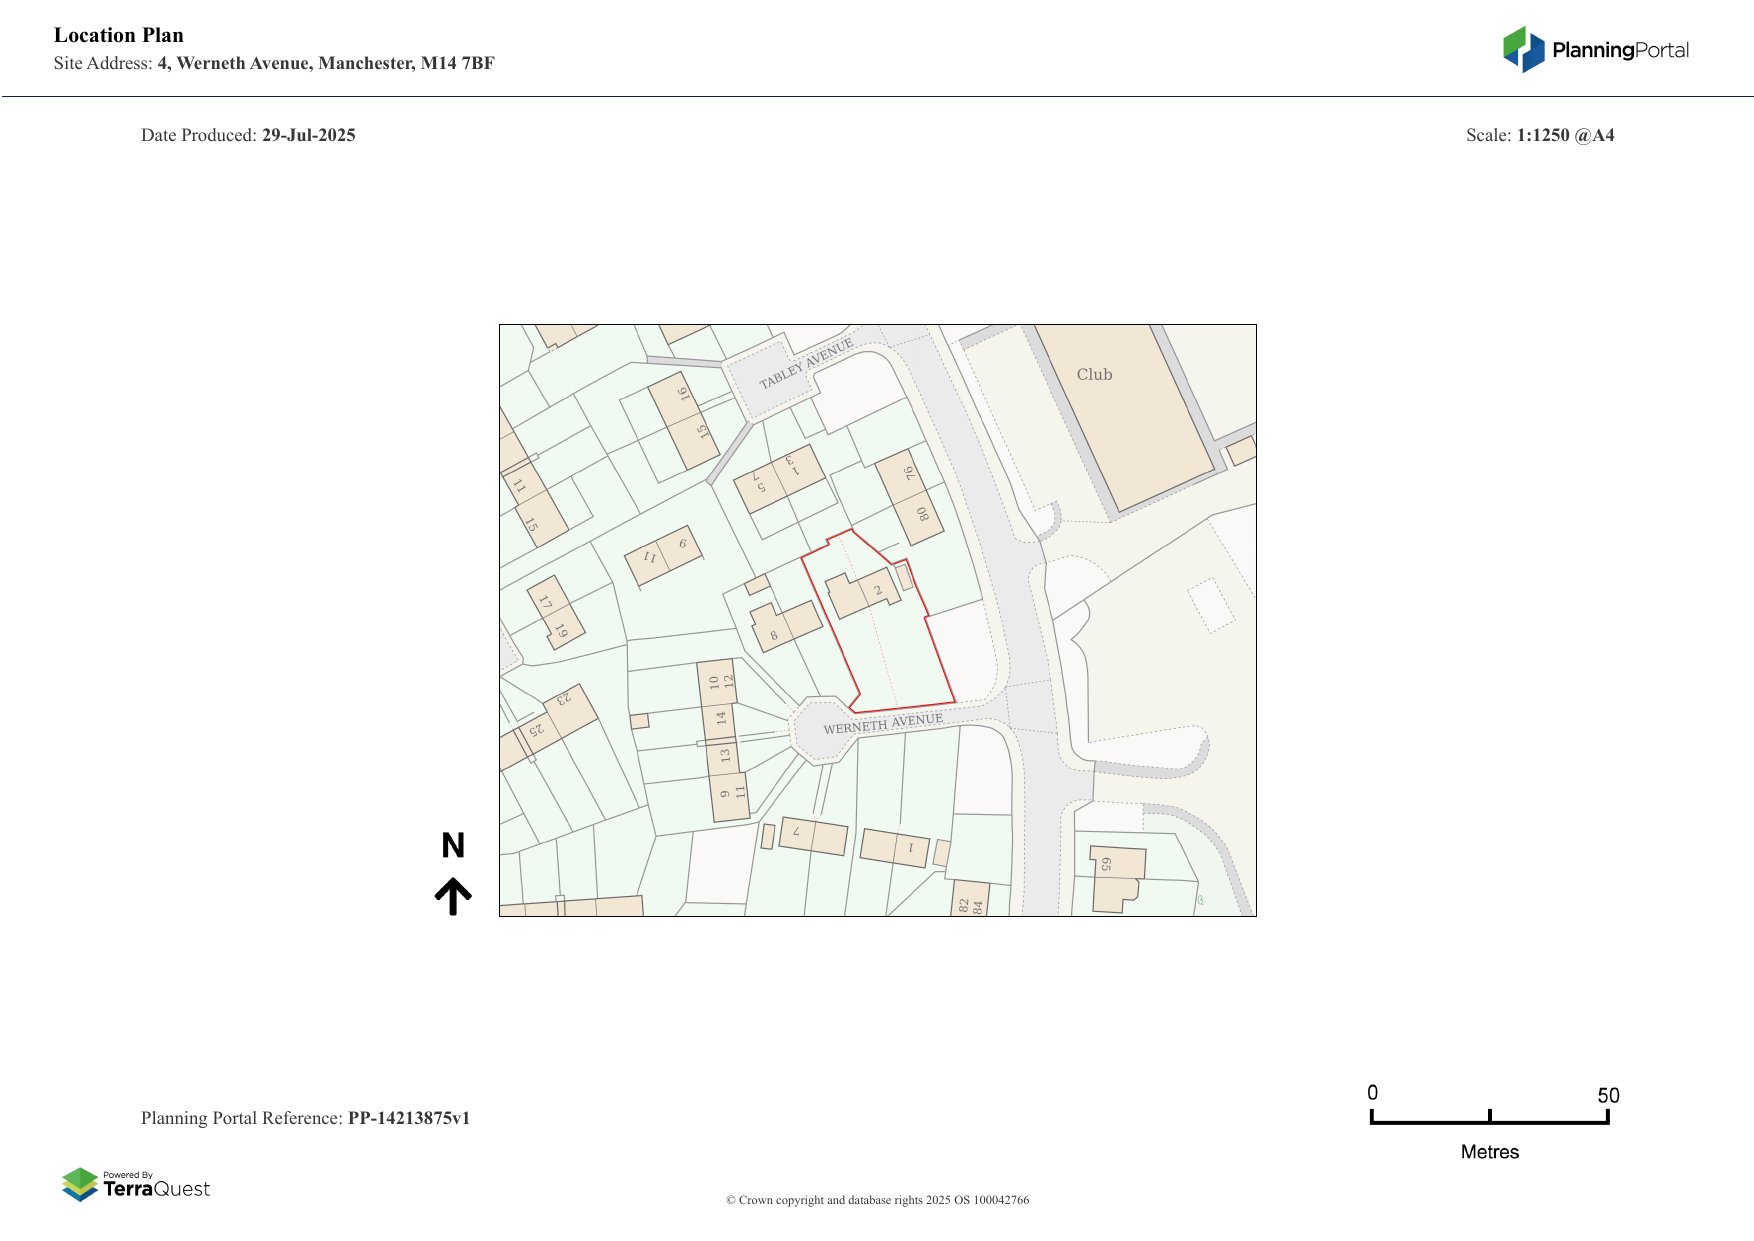Click the 50 mark on scale bar

tap(1607, 1095)
